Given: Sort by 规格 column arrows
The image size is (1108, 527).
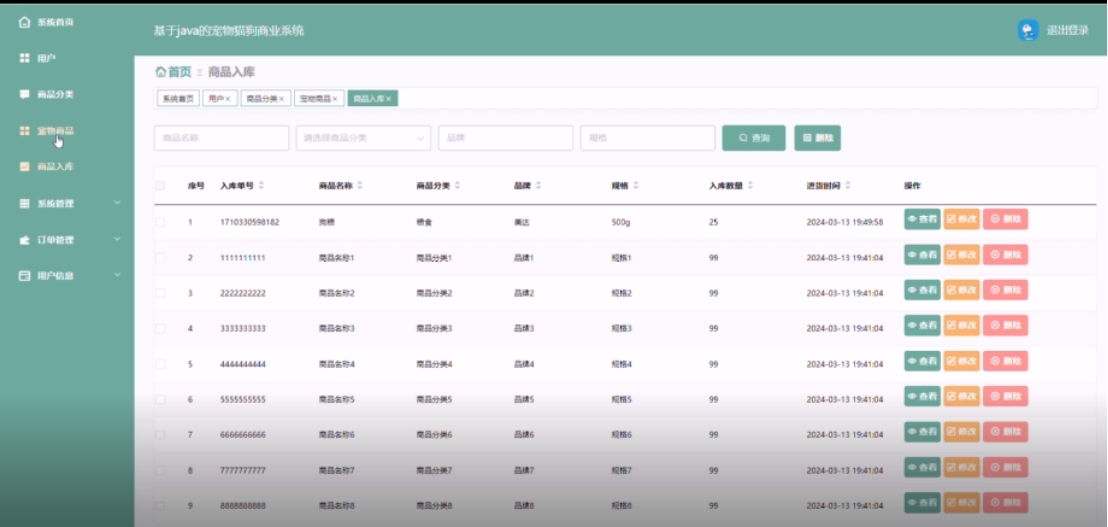Looking at the screenshot, I should [x=636, y=186].
